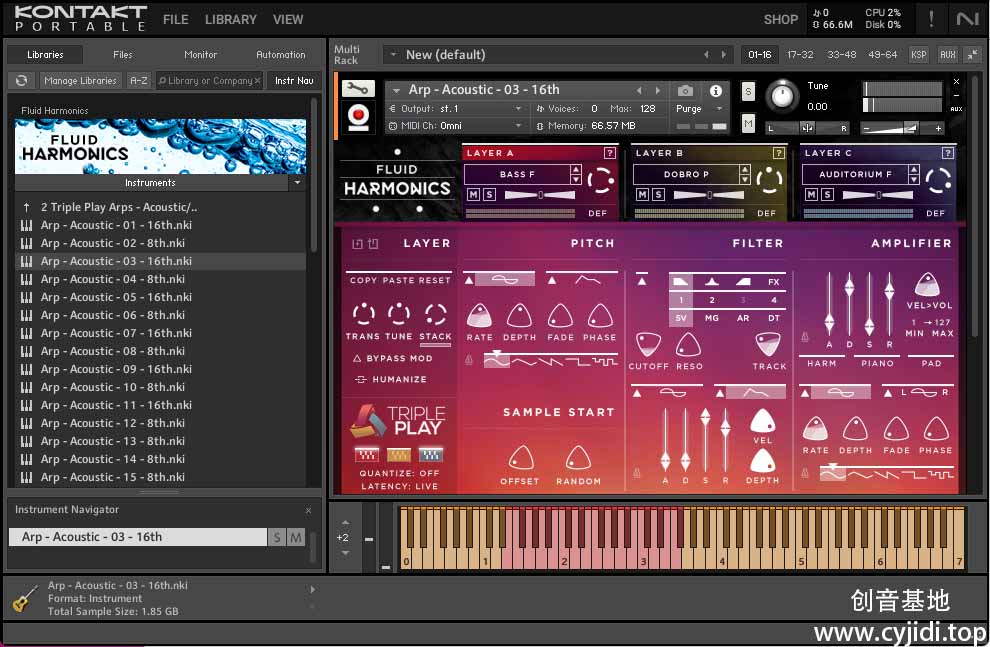The image size is (990, 647).
Task: Open Layer A help question mark
Action: pos(609,153)
